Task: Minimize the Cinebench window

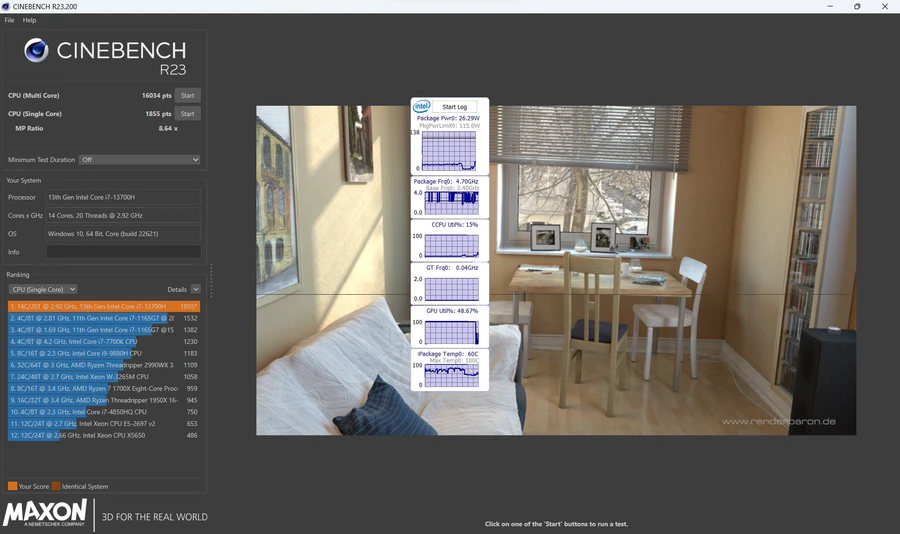Action: 830,6
